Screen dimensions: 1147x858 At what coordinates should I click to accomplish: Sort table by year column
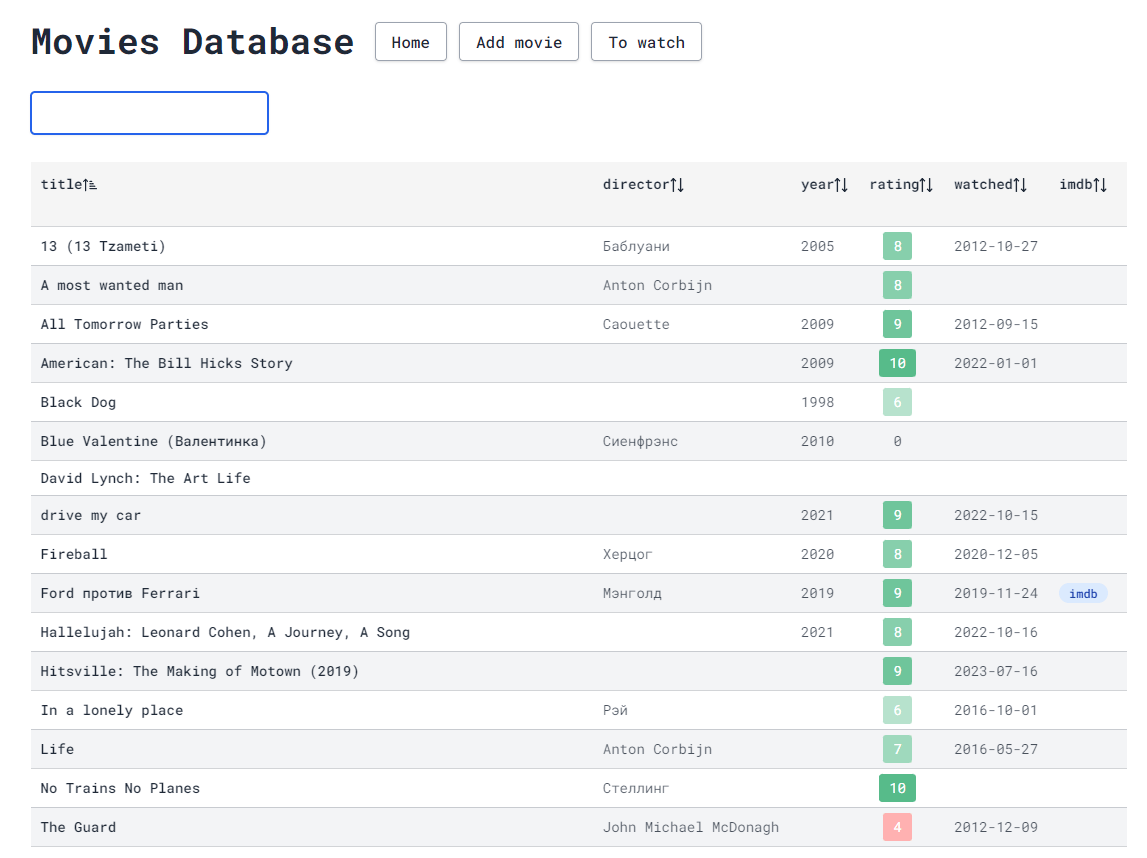(x=824, y=184)
